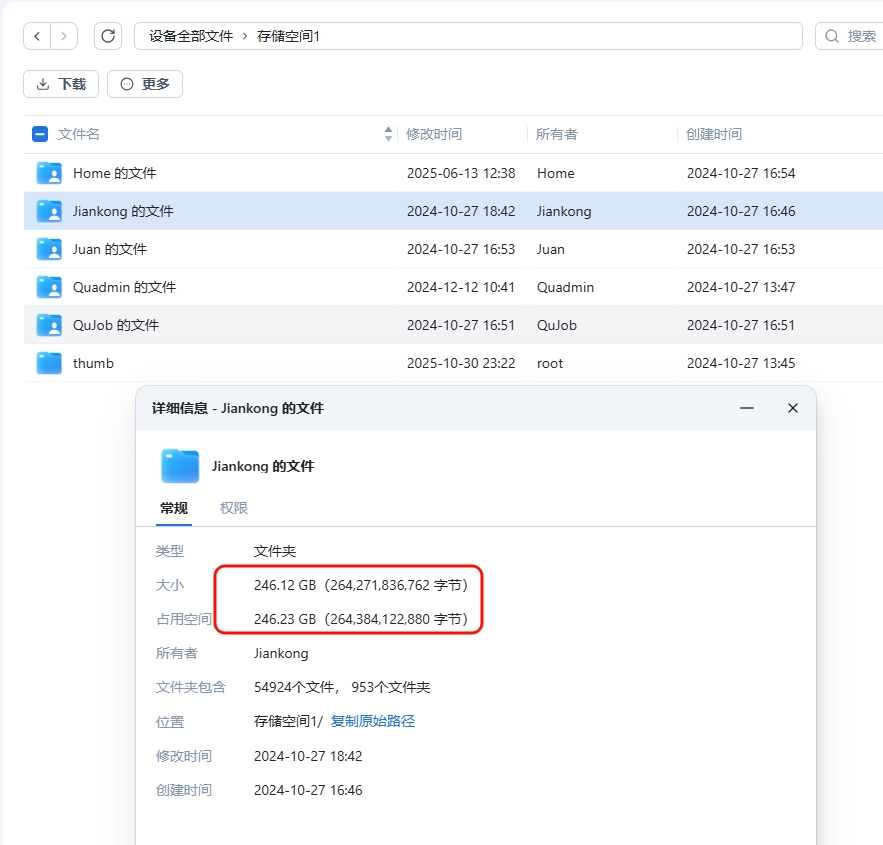Click created time 2024-10-27 16:54
883x845 pixels.
coord(741,173)
